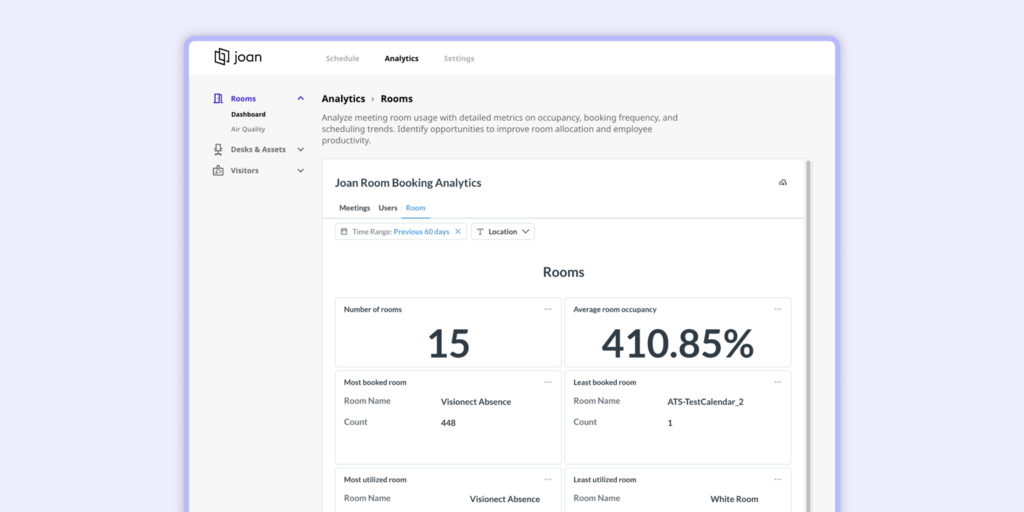Viewport: 1024px width, 512px height.
Task: Click the Visitors badge icon
Action: [218, 170]
